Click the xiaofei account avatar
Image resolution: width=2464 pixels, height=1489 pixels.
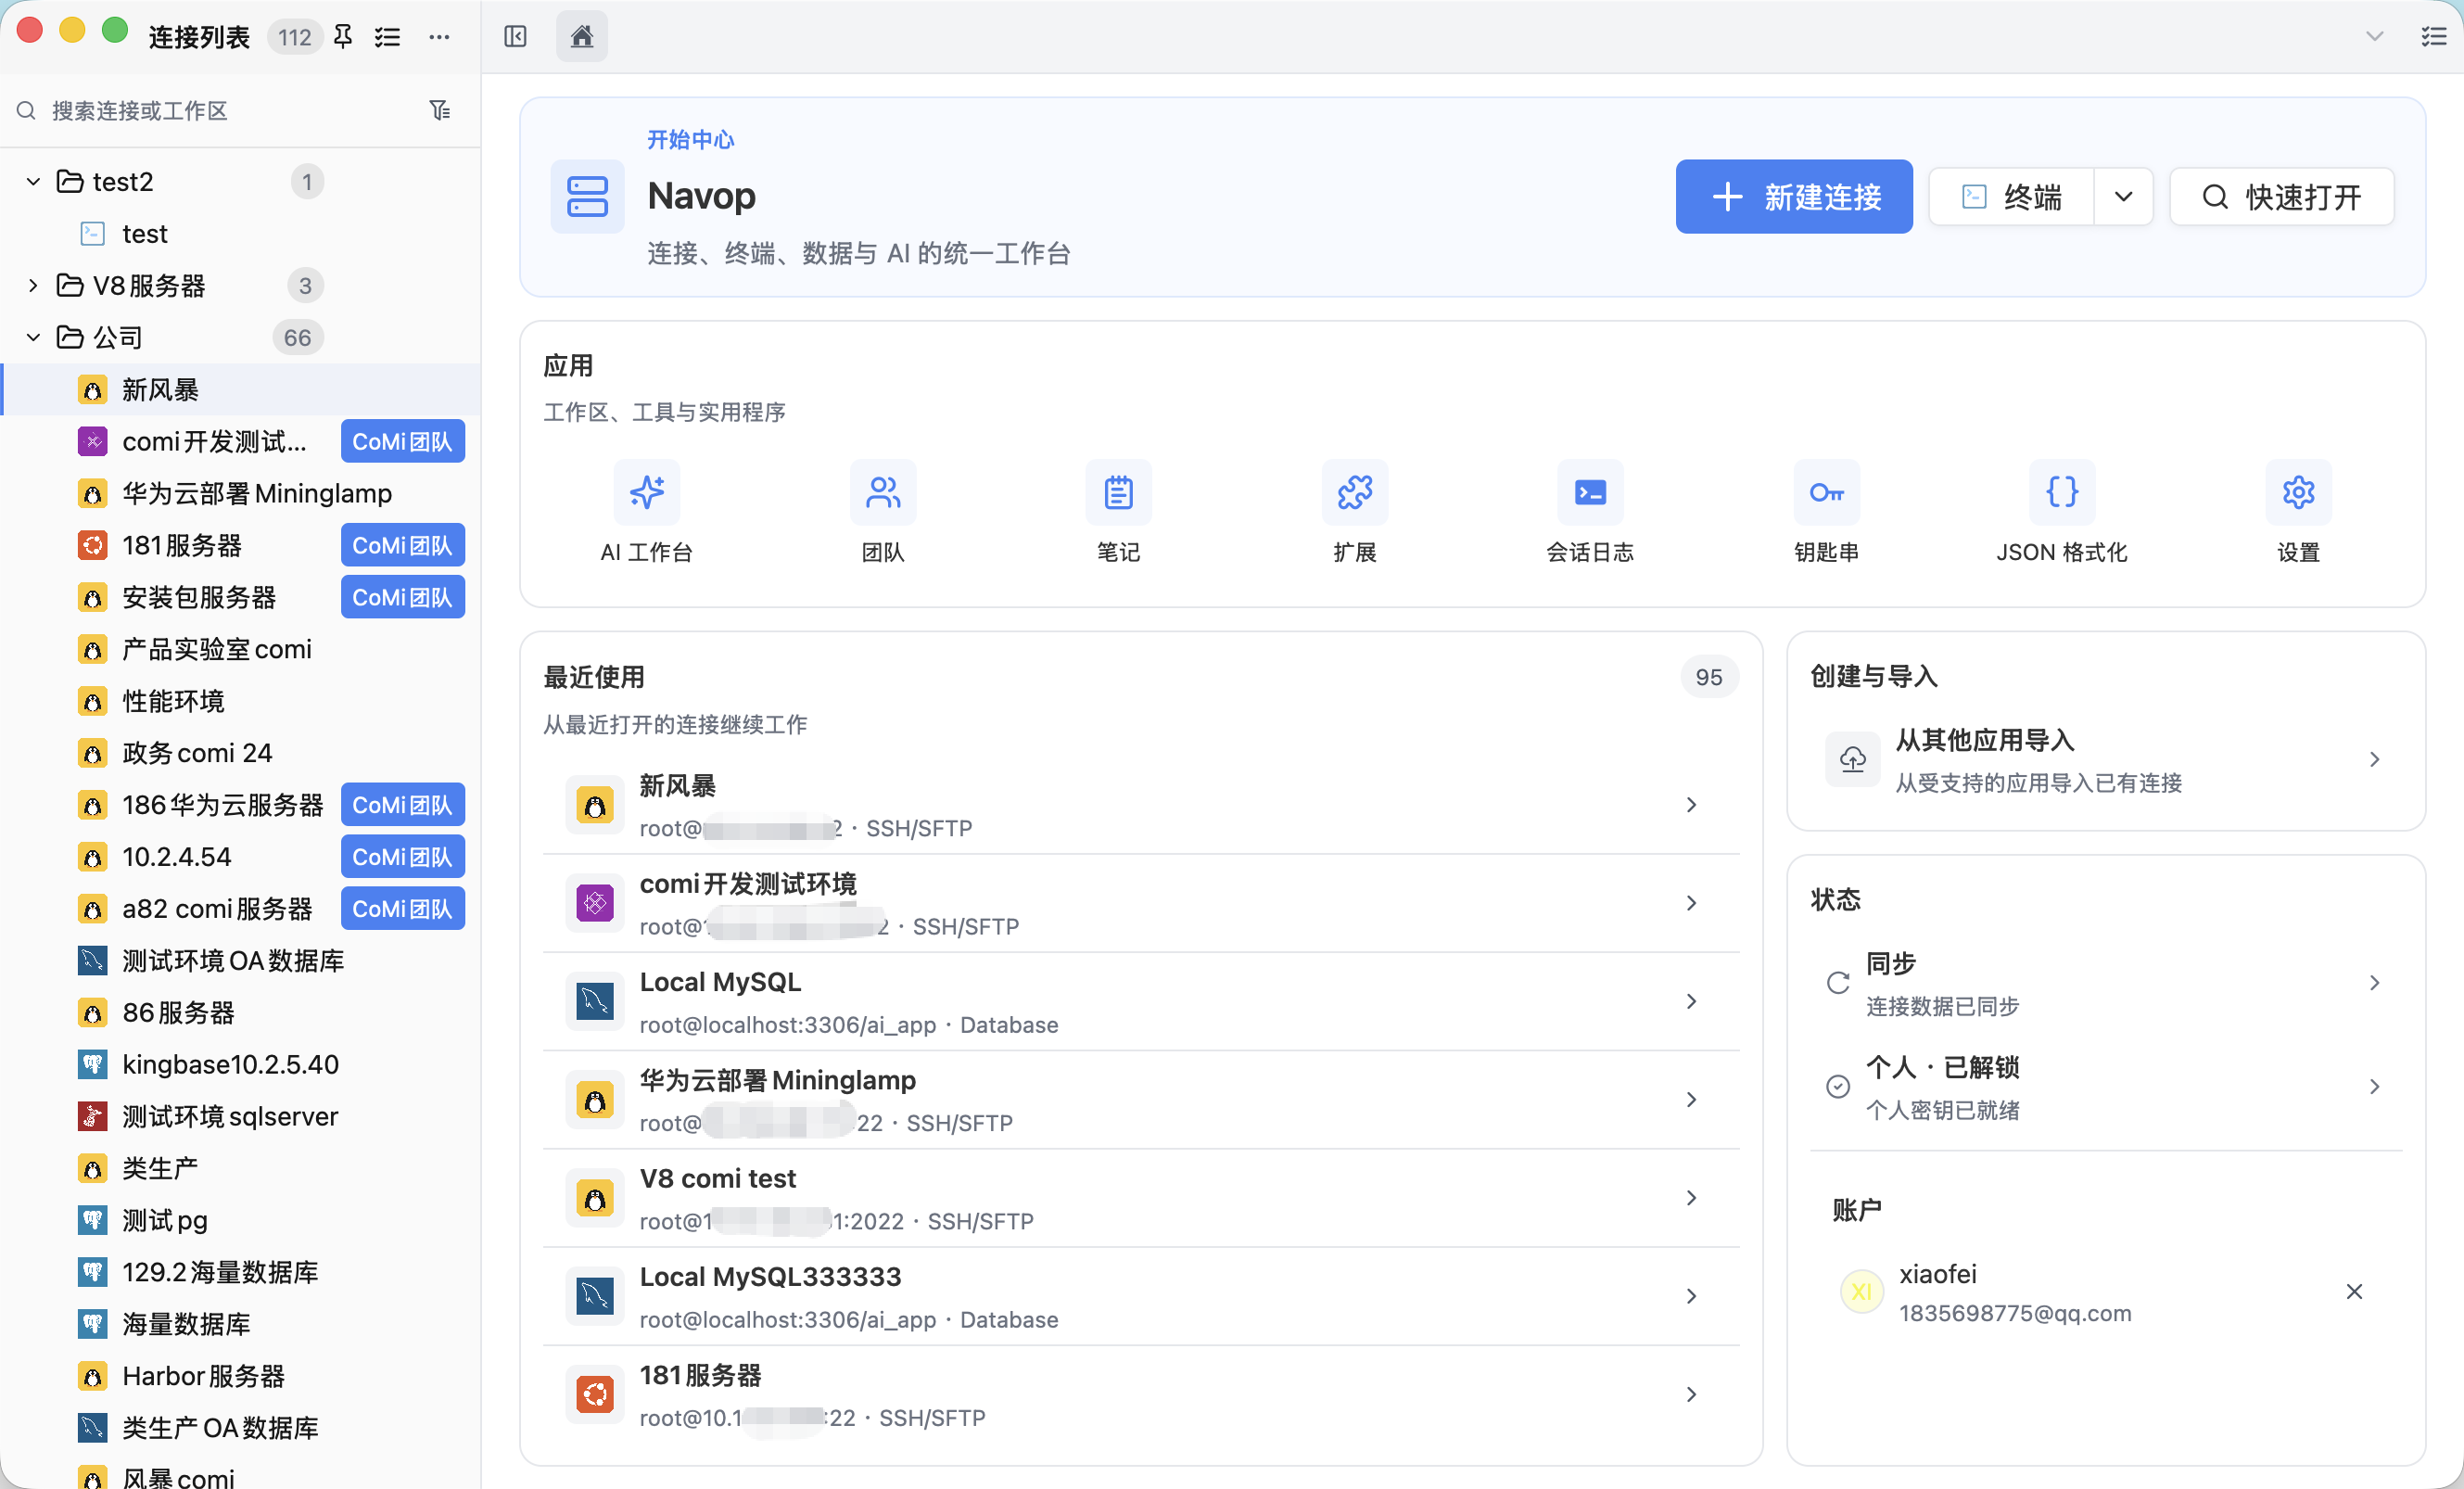coord(1862,1293)
